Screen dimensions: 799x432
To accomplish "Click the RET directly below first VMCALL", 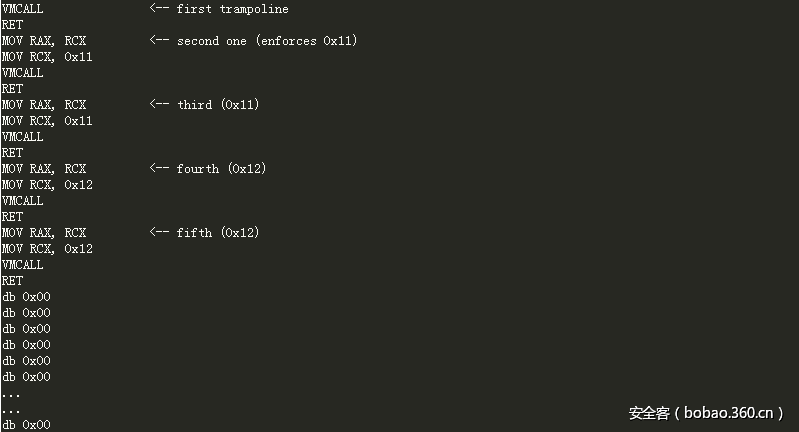I will coord(12,25).
